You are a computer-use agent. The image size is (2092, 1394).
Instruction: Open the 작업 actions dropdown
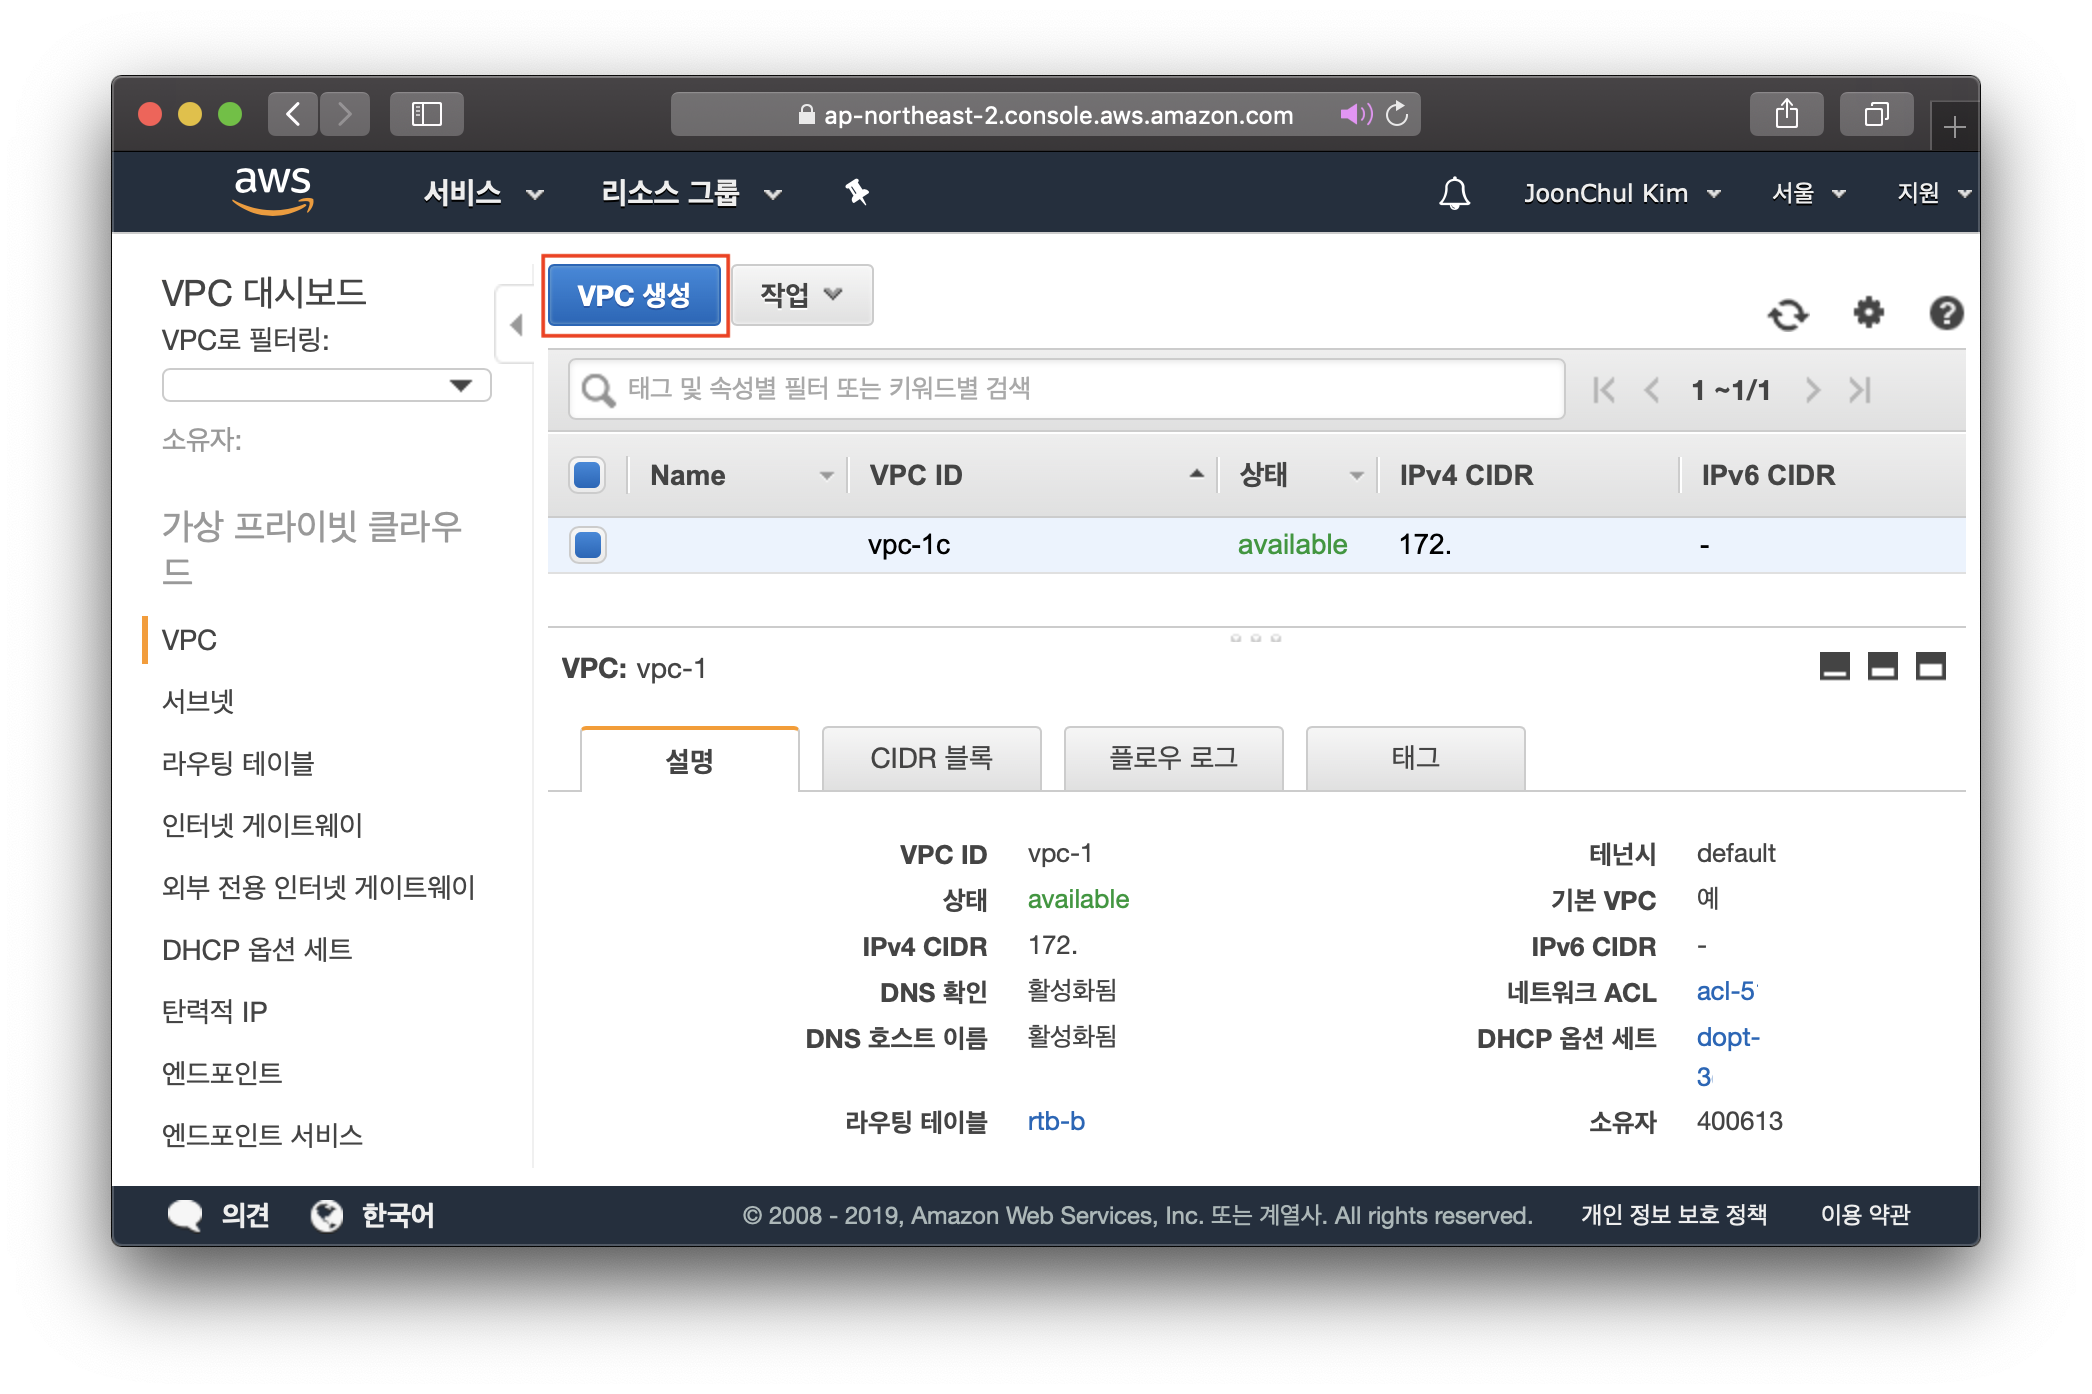pyautogui.click(x=802, y=295)
